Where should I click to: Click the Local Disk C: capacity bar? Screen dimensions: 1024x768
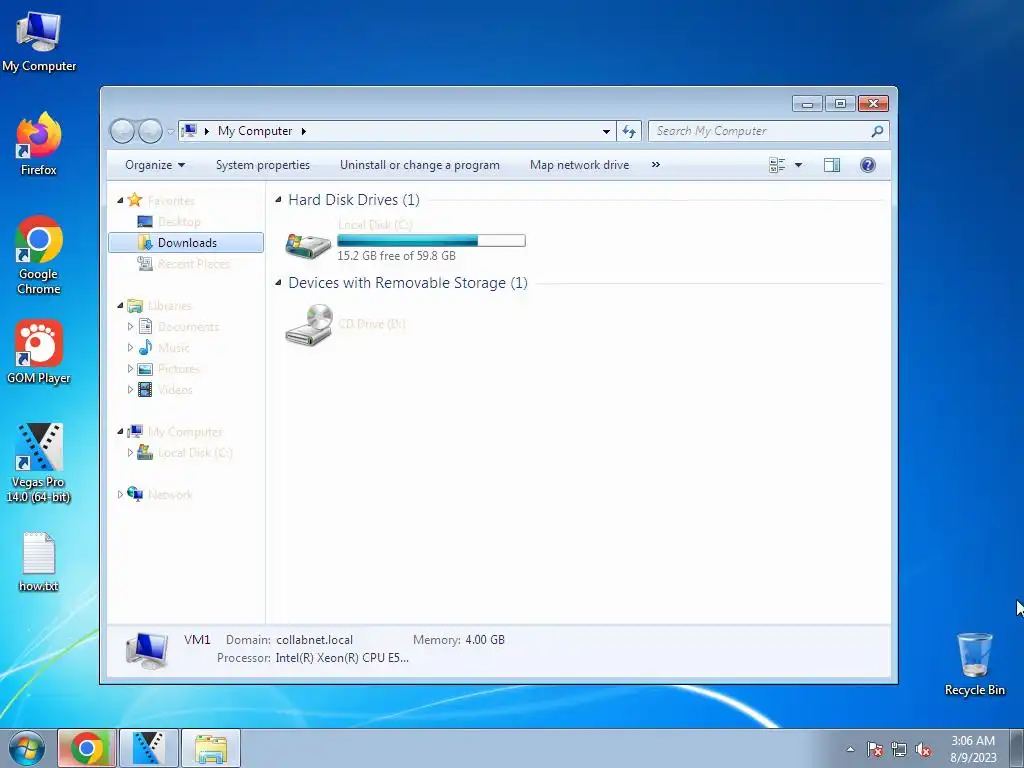pyautogui.click(x=431, y=241)
